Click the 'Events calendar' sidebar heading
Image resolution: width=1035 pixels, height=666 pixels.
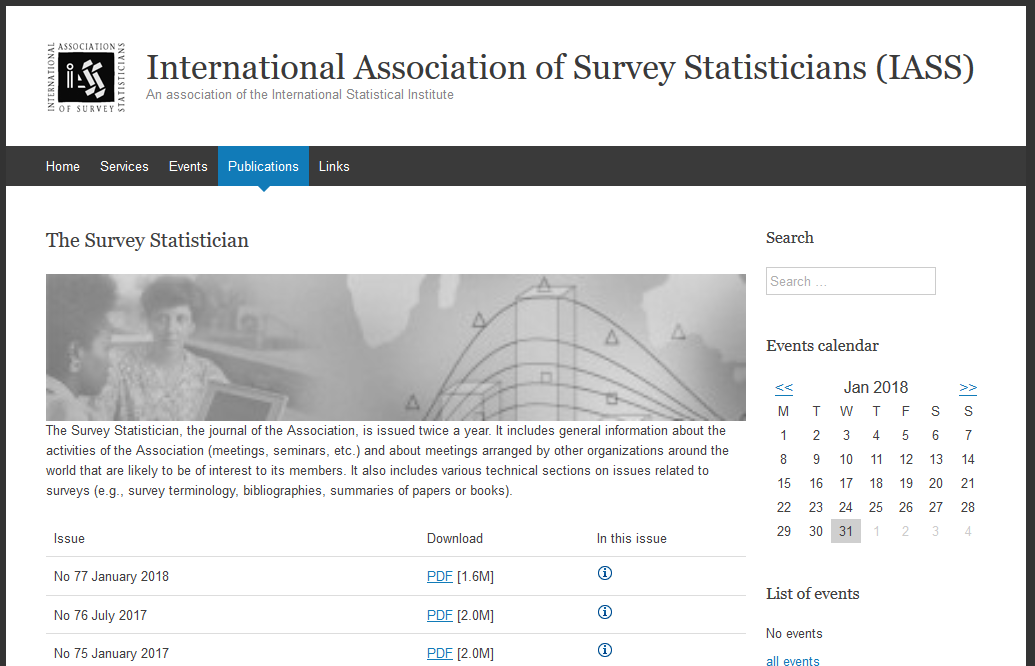tap(822, 346)
